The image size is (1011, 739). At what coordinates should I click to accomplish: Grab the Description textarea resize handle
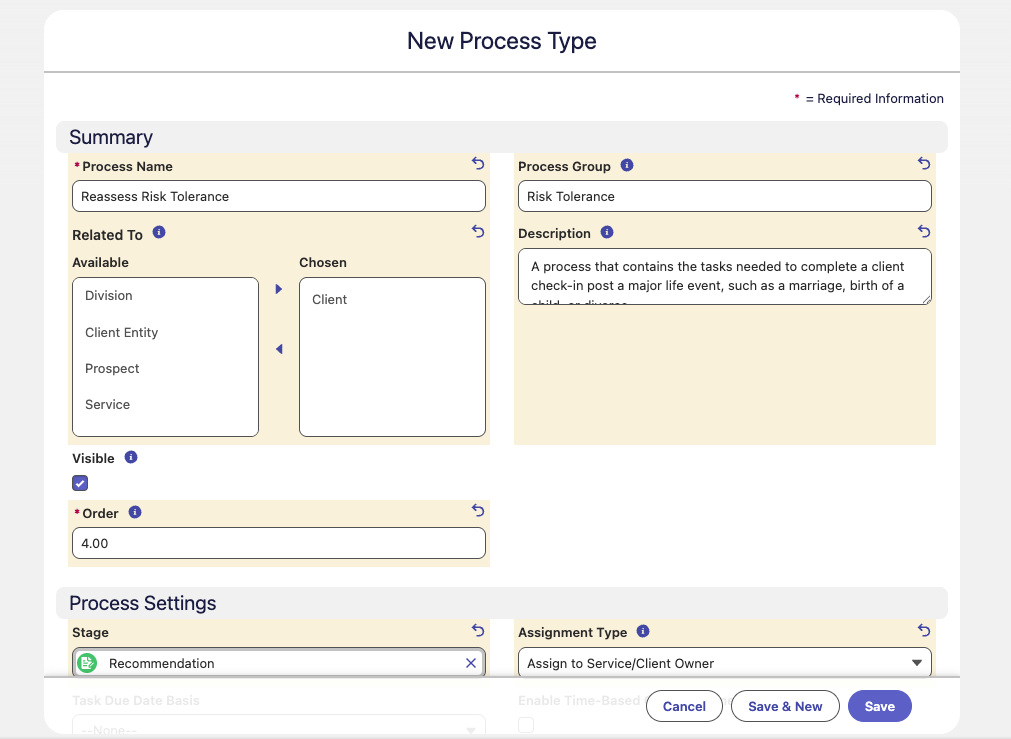tap(927, 300)
